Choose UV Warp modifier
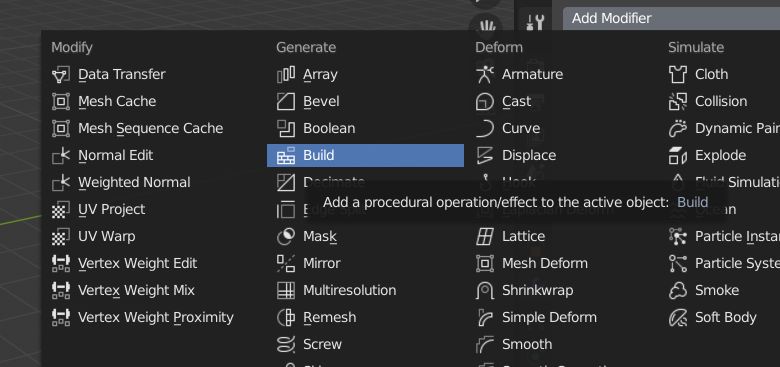Screen dimensions: 780x367 point(106,237)
